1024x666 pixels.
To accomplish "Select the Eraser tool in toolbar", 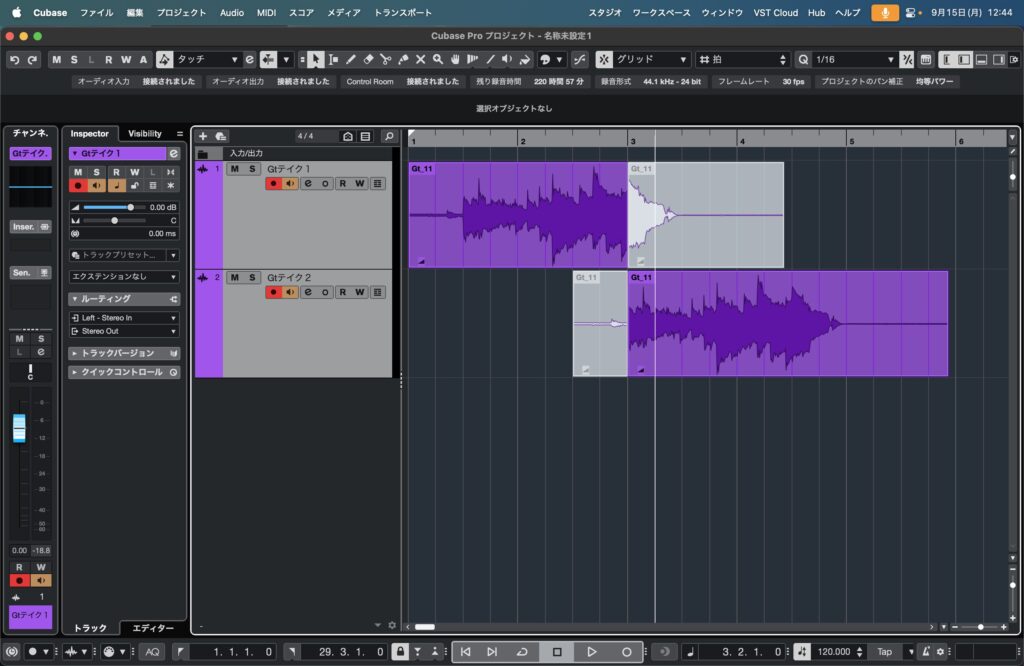I will pos(368,60).
